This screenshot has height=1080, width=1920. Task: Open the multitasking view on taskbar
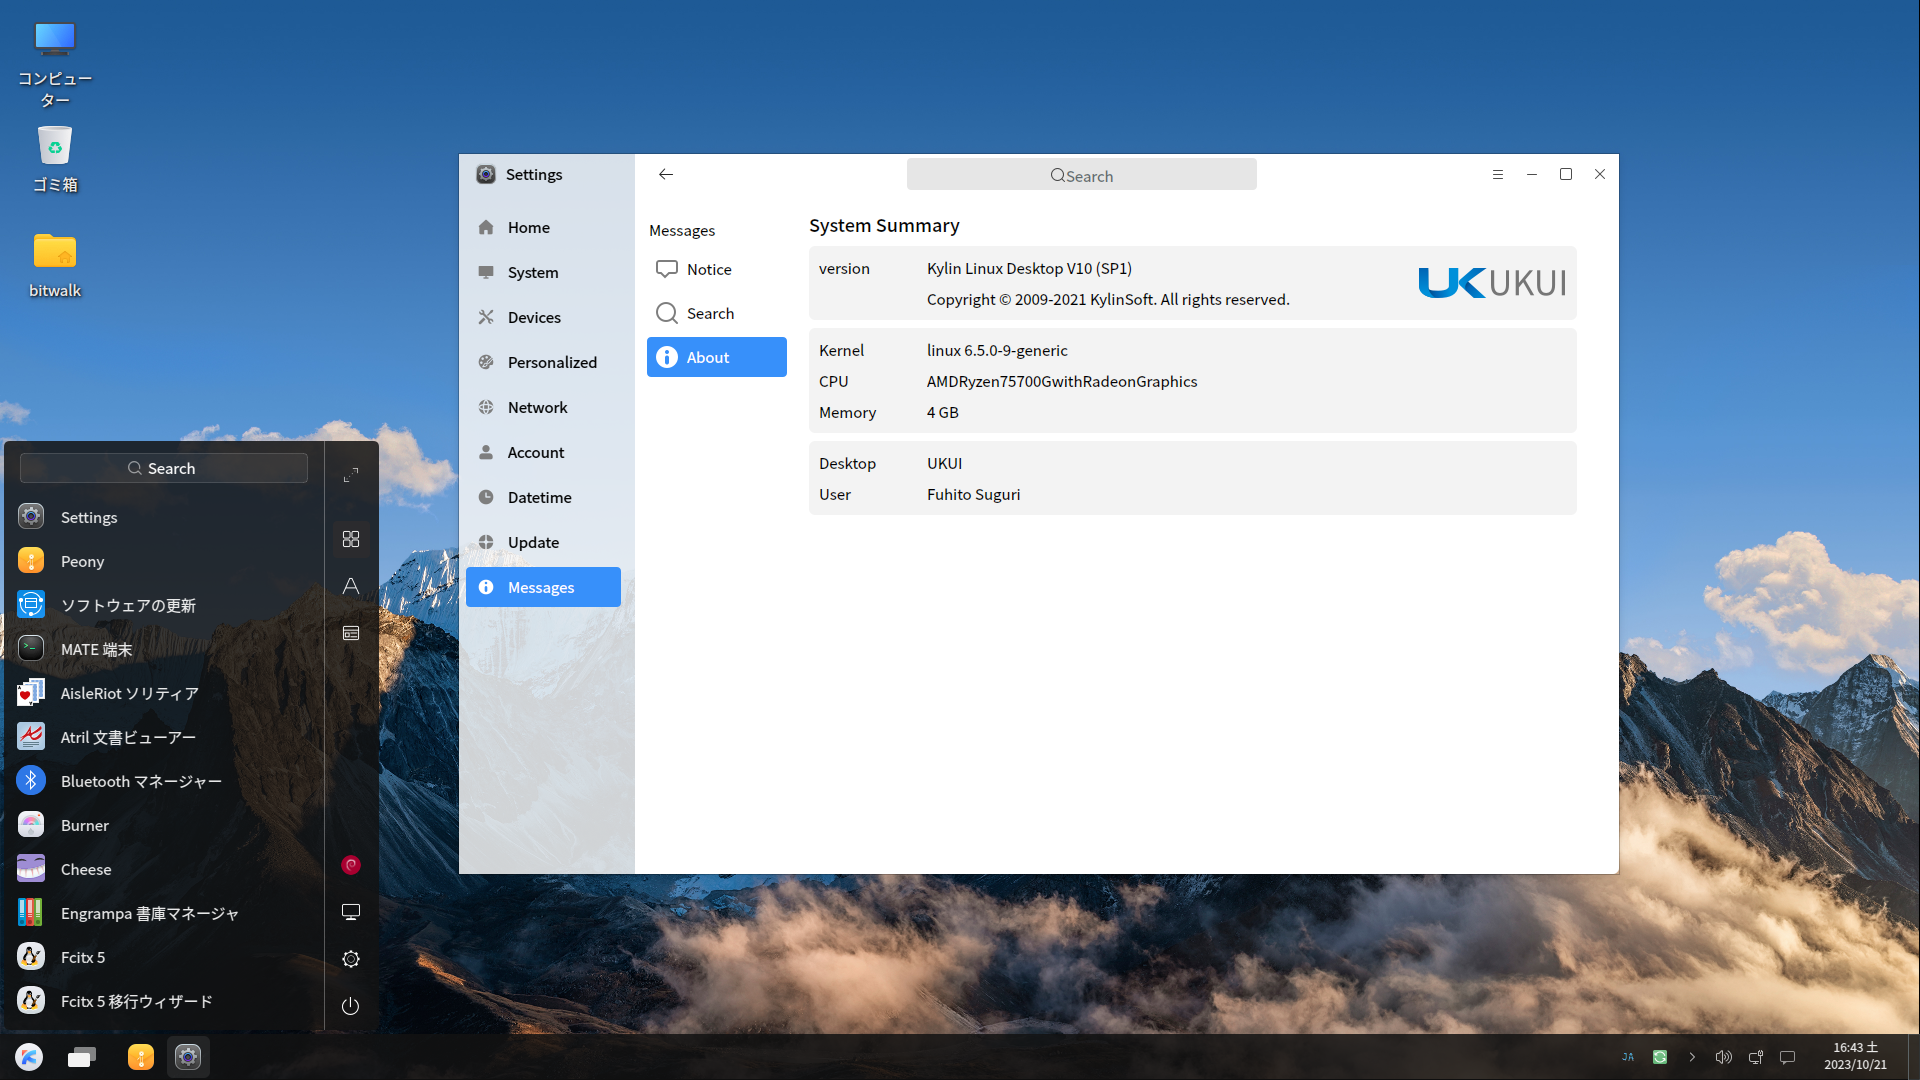point(82,1057)
